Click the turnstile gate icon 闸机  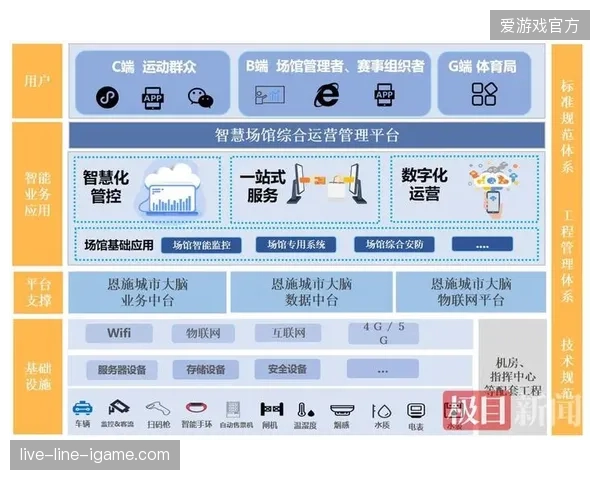point(272,409)
